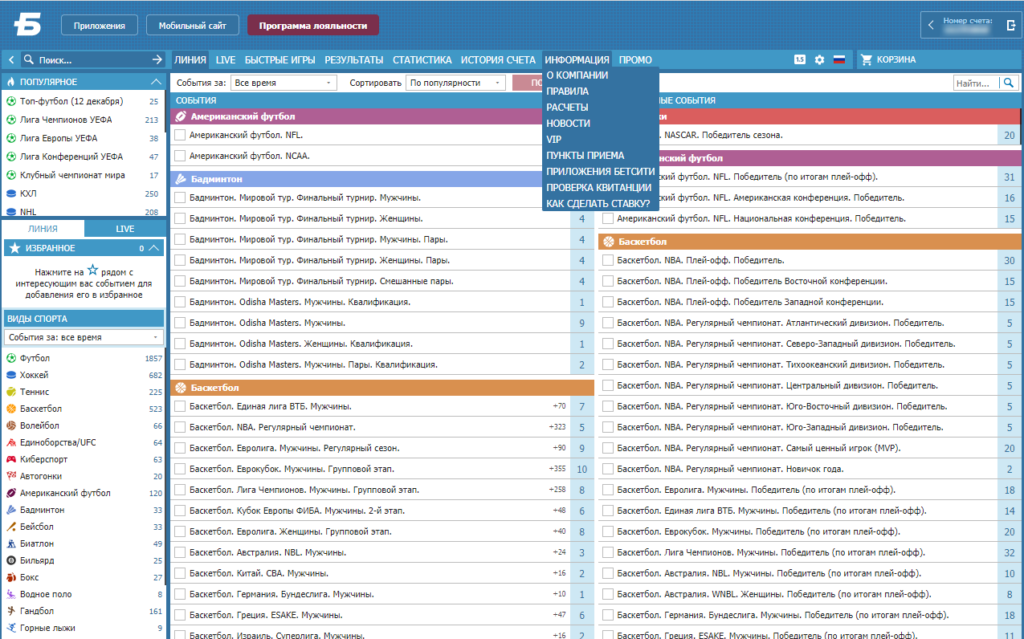Tick checkbox for Американский футбол. NFL.

pyautogui.click(x=180, y=135)
